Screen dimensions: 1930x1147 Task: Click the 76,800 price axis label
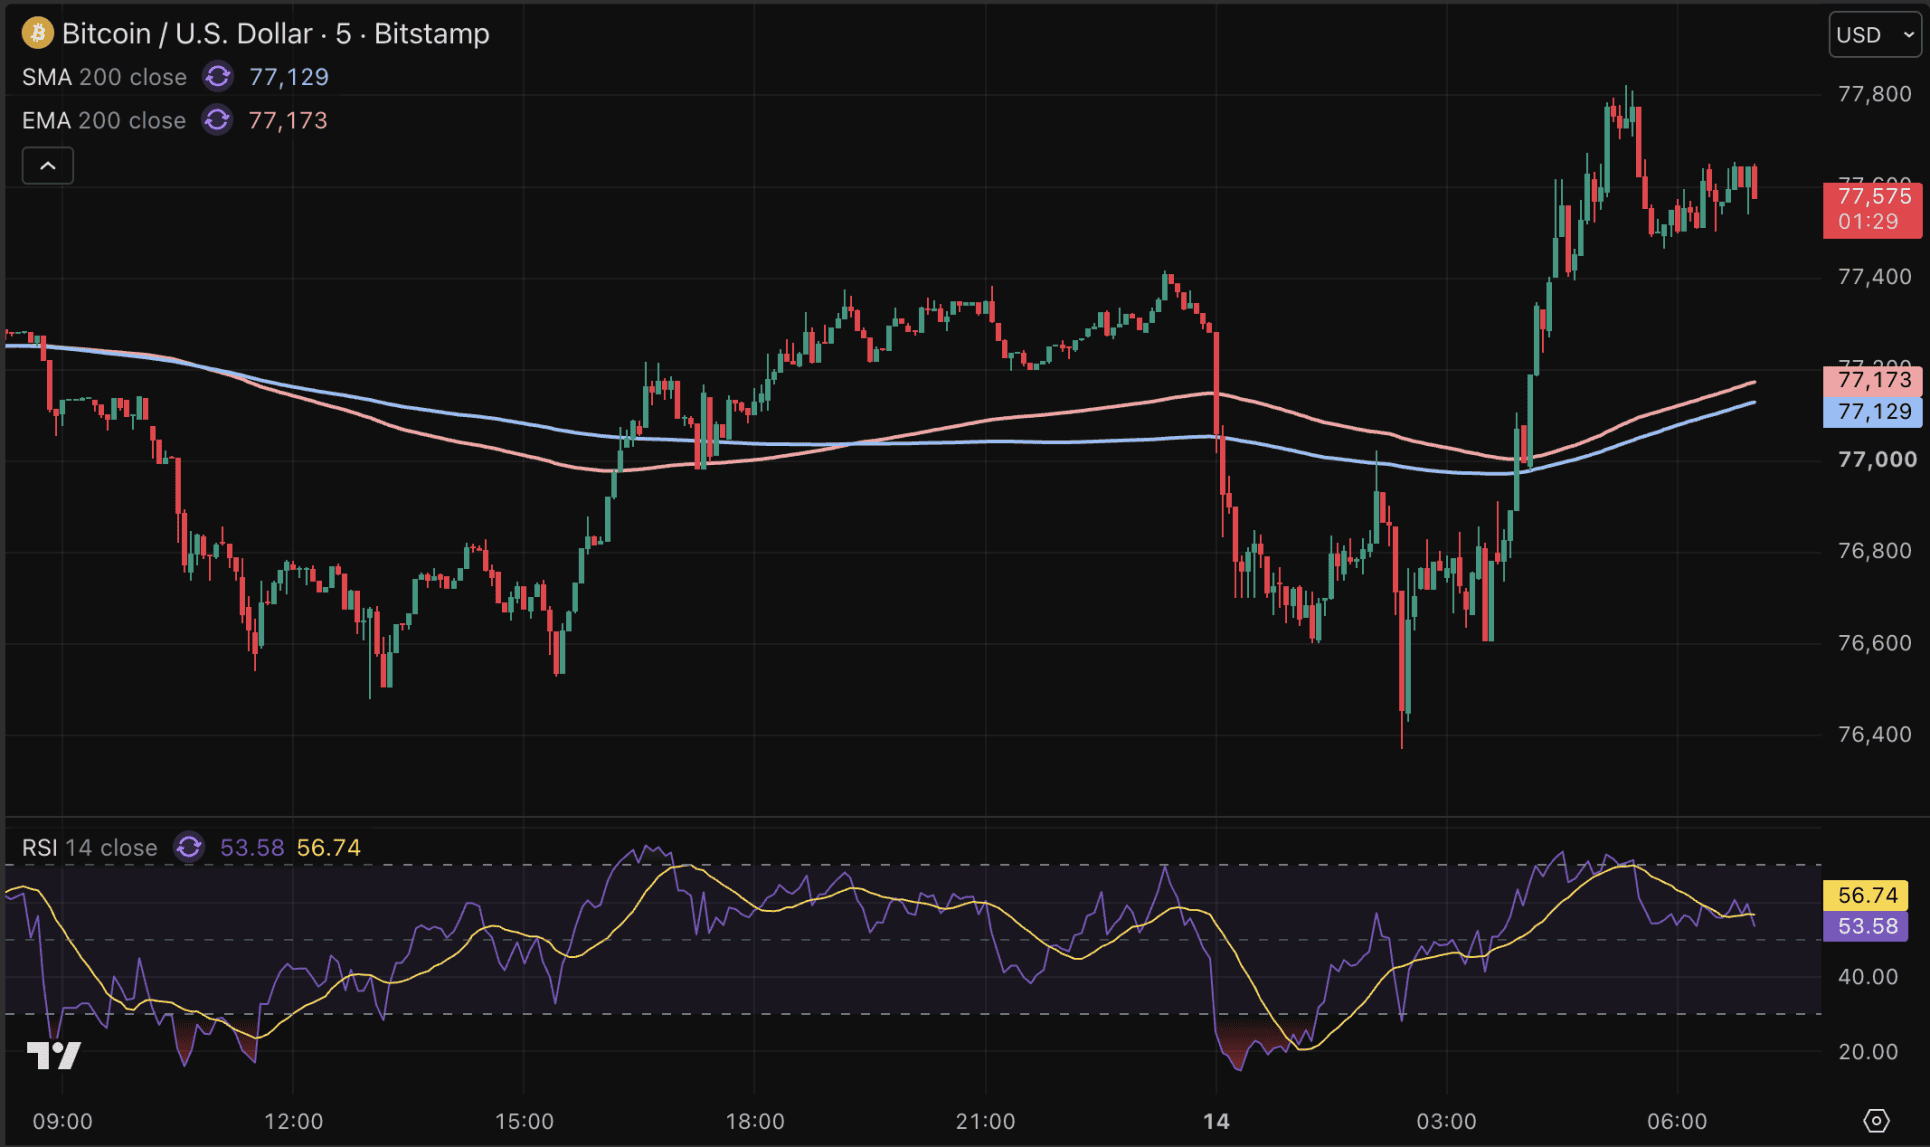click(1875, 551)
